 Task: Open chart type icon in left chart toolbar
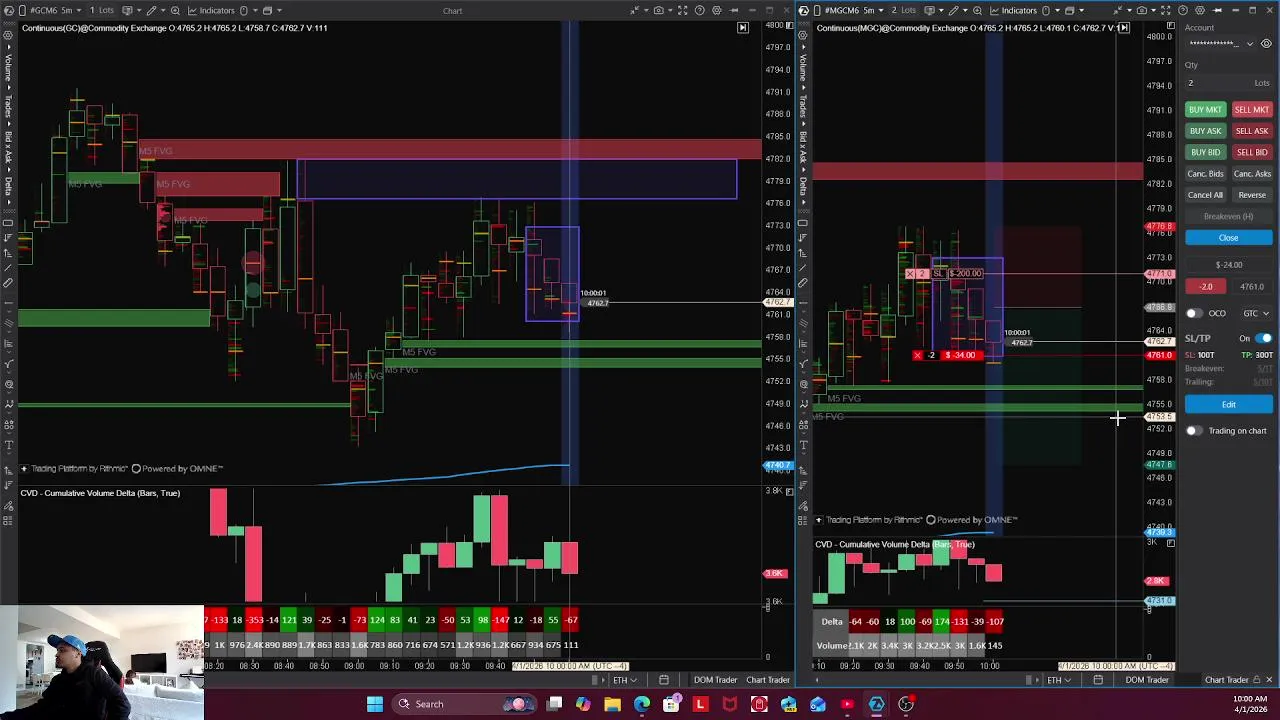click(127, 10)
